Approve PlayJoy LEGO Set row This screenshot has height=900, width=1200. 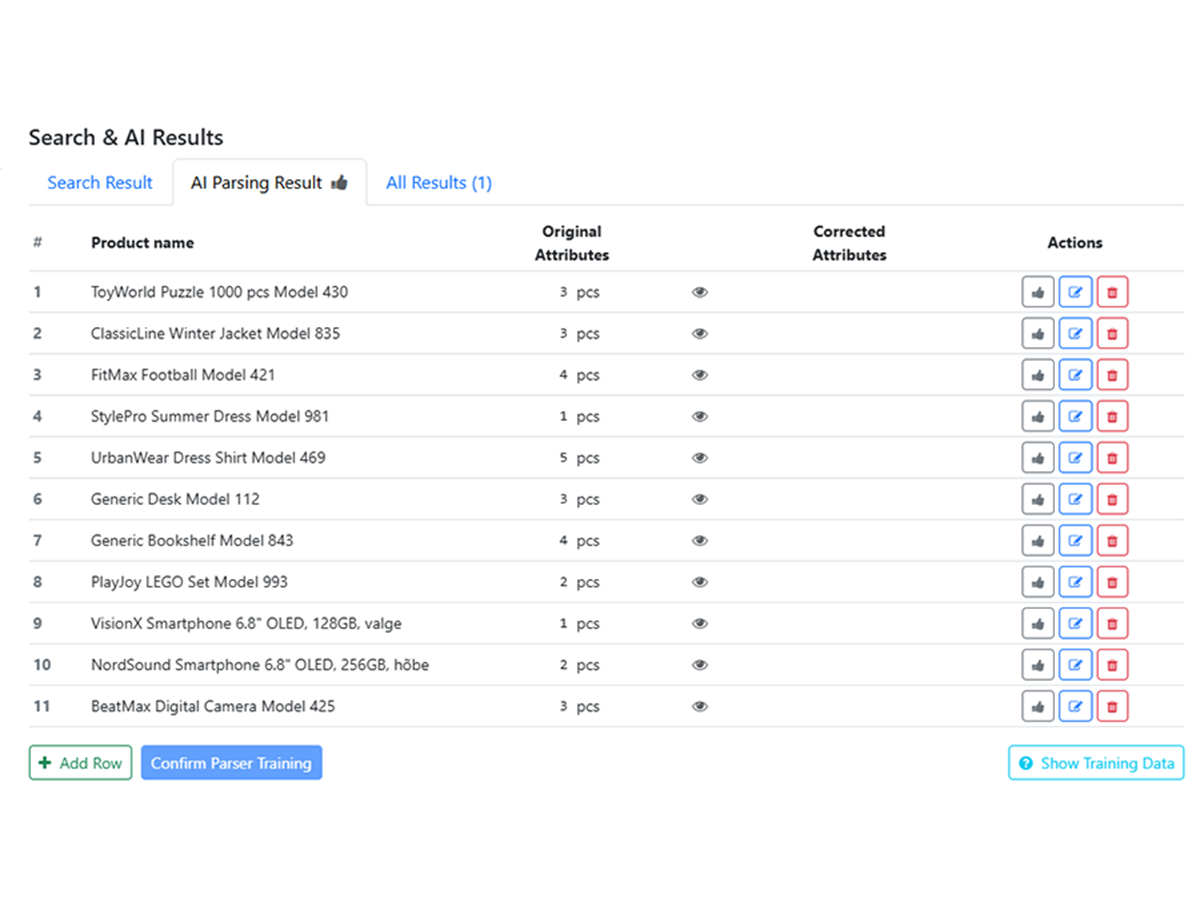(1038, 582)
